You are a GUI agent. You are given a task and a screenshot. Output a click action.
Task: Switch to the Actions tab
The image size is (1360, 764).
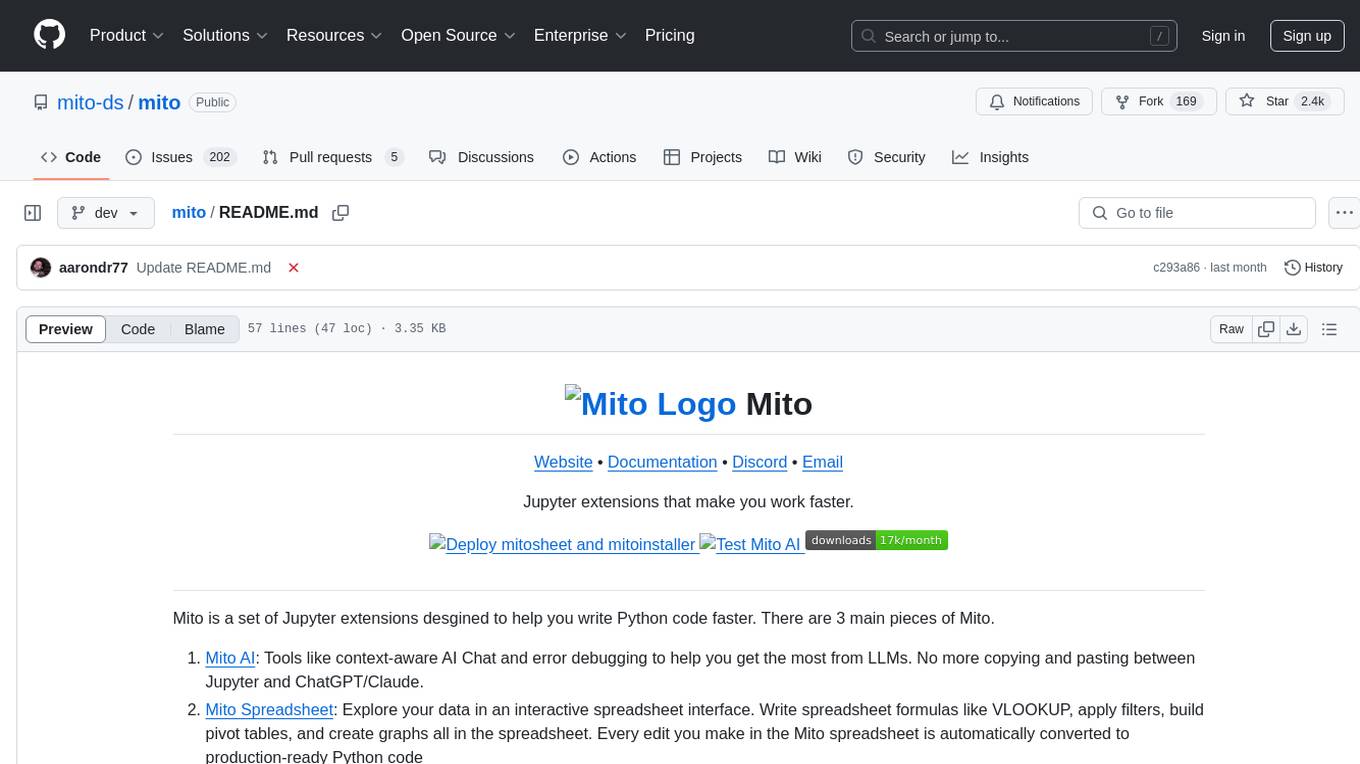pos(600,157)
